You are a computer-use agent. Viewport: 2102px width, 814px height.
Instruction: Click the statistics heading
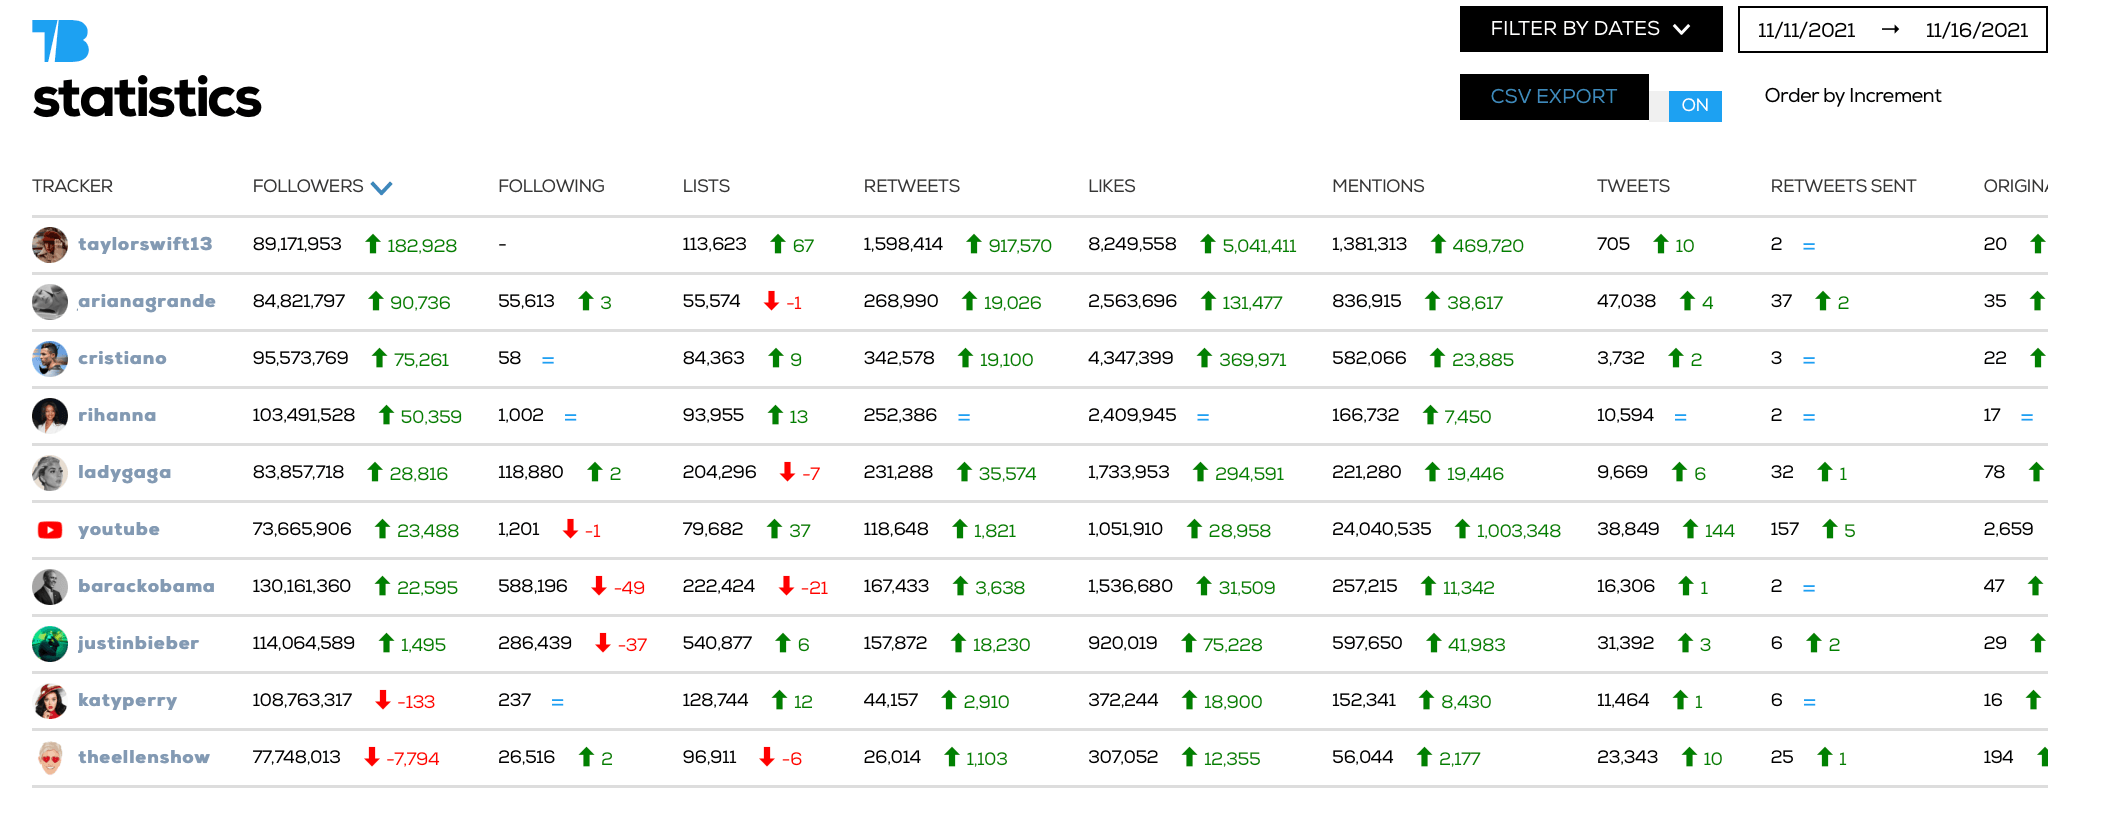[x=147, y=98]
